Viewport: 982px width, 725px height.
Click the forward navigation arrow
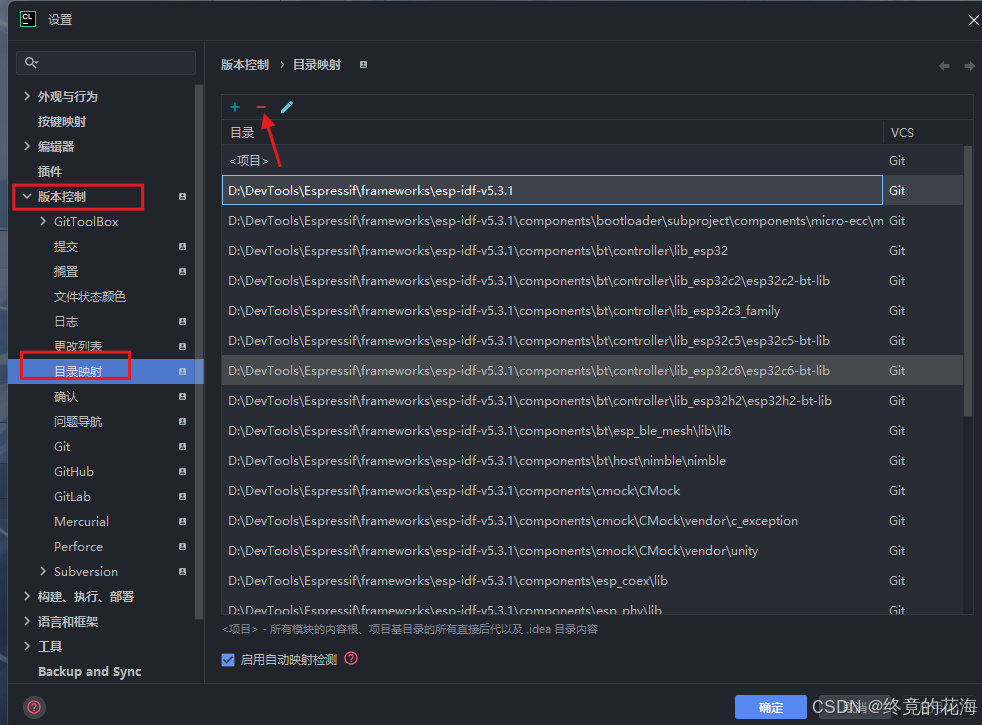click(969, 66)
